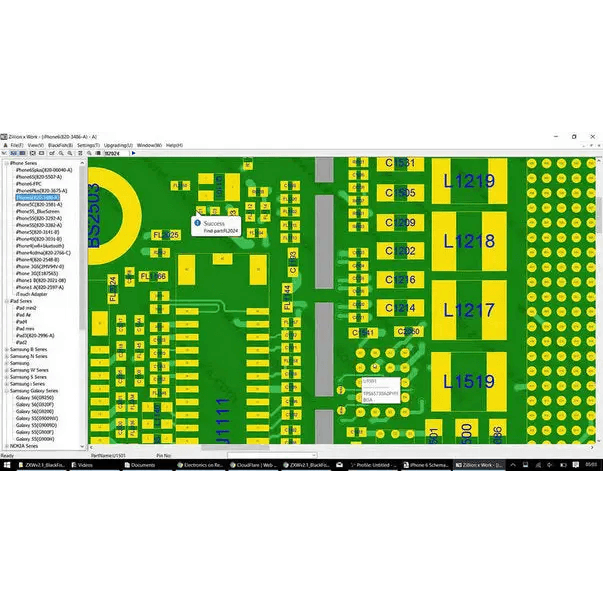603x603 pixels.
Task: Click the blue play arrow beside search field
Action: (x=133, y=154)
